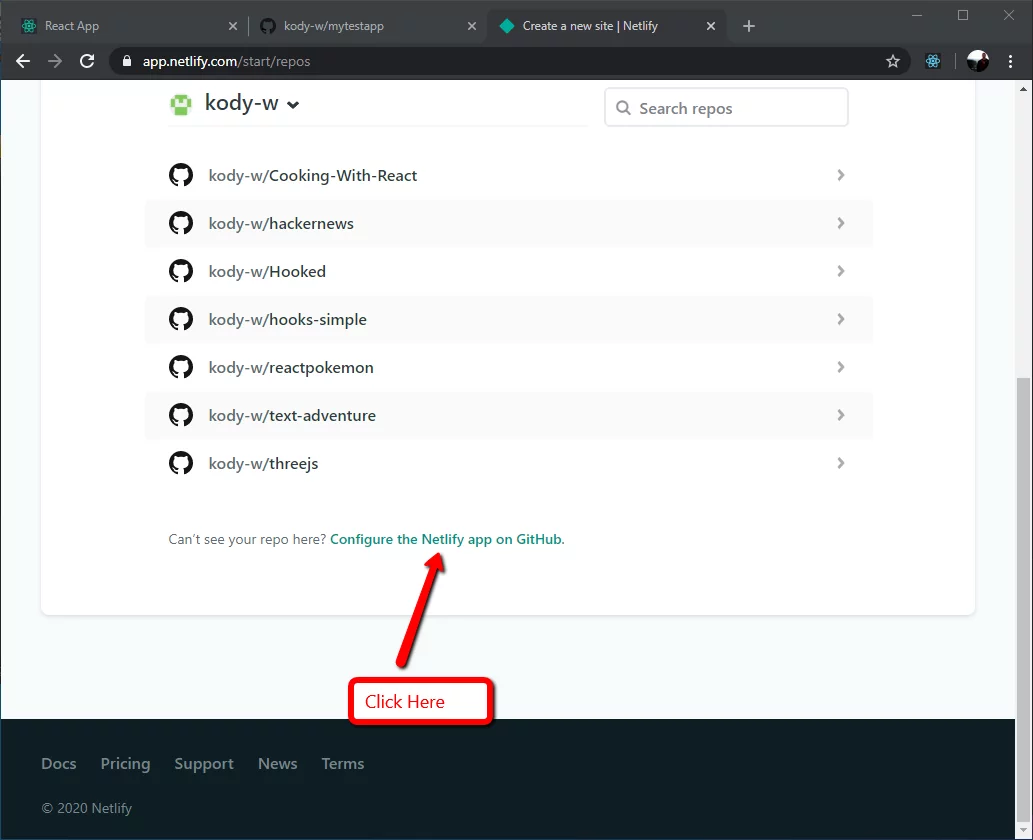Image resolution: width=1033 pixels, height=840 pixels.
Task: Select the kody-w/reactpokemon repository
Action: click(509, 367)
